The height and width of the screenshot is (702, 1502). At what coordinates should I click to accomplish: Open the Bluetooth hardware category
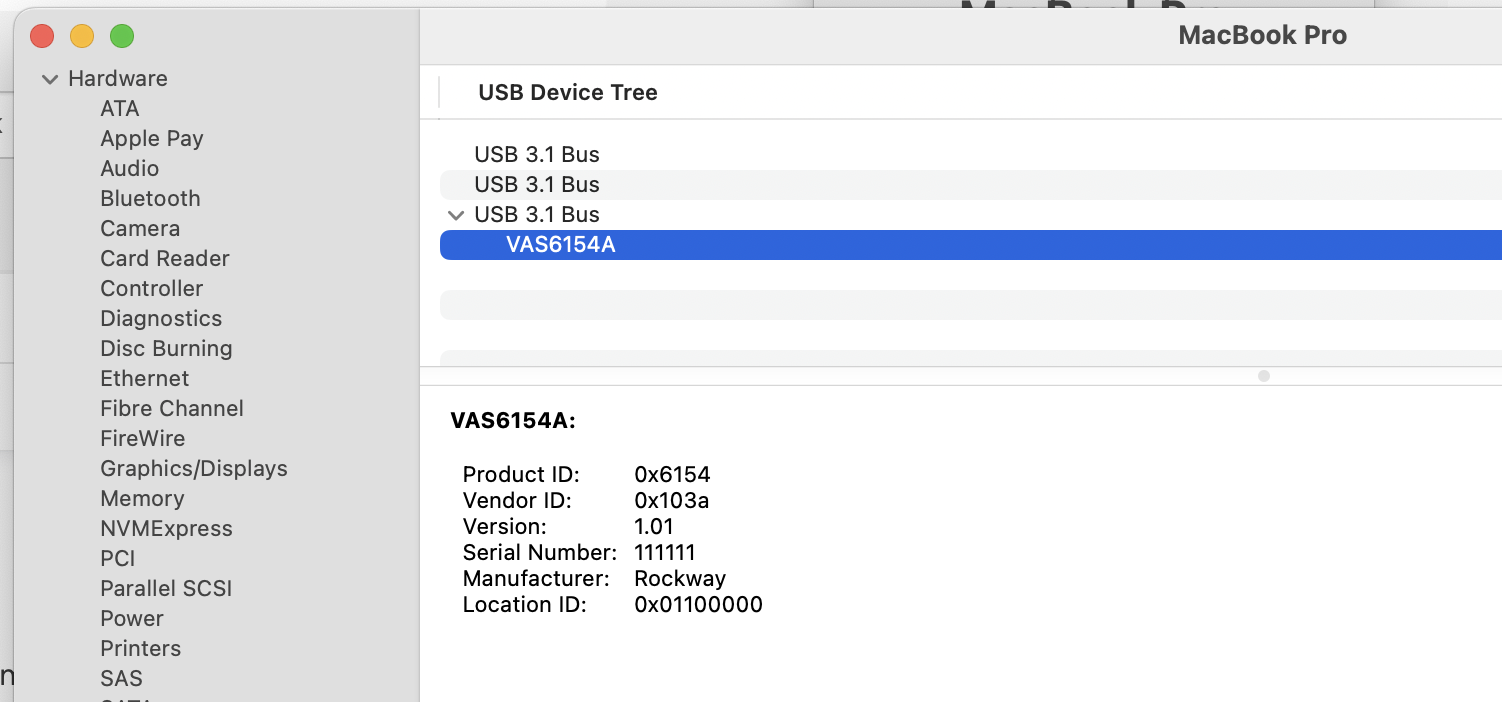(x=150, y=199)
